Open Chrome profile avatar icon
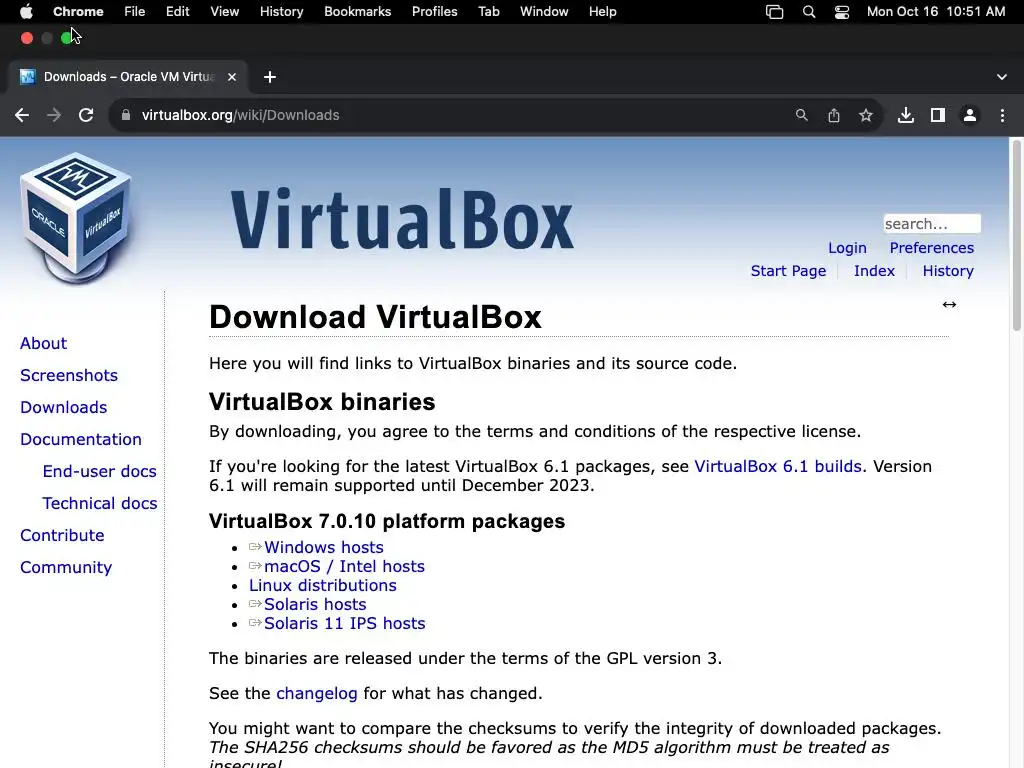The width and height of the screenshot is (1024, 768). (970, 116)
